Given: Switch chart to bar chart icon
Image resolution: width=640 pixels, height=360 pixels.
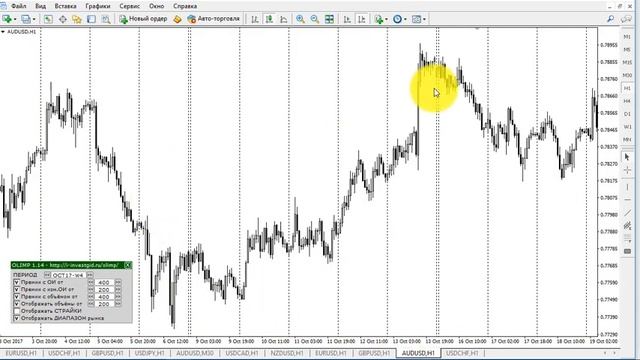Looking at the screenshot, I should tap(255, 19).
